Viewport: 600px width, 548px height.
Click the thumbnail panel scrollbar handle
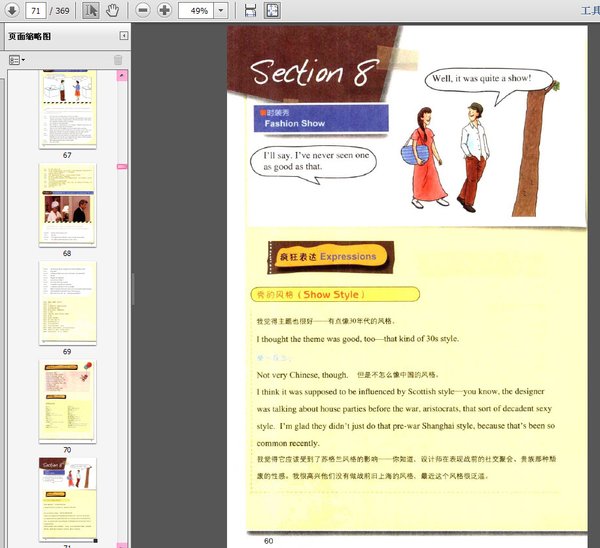pos(122,166)
